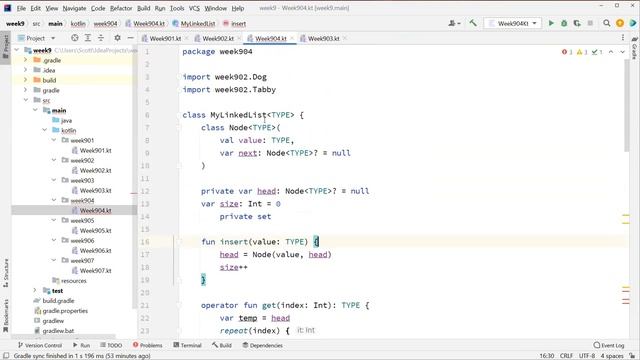Expand All icon in Project panel
This screenshot has height=360, width=640.
click(88, 38)
